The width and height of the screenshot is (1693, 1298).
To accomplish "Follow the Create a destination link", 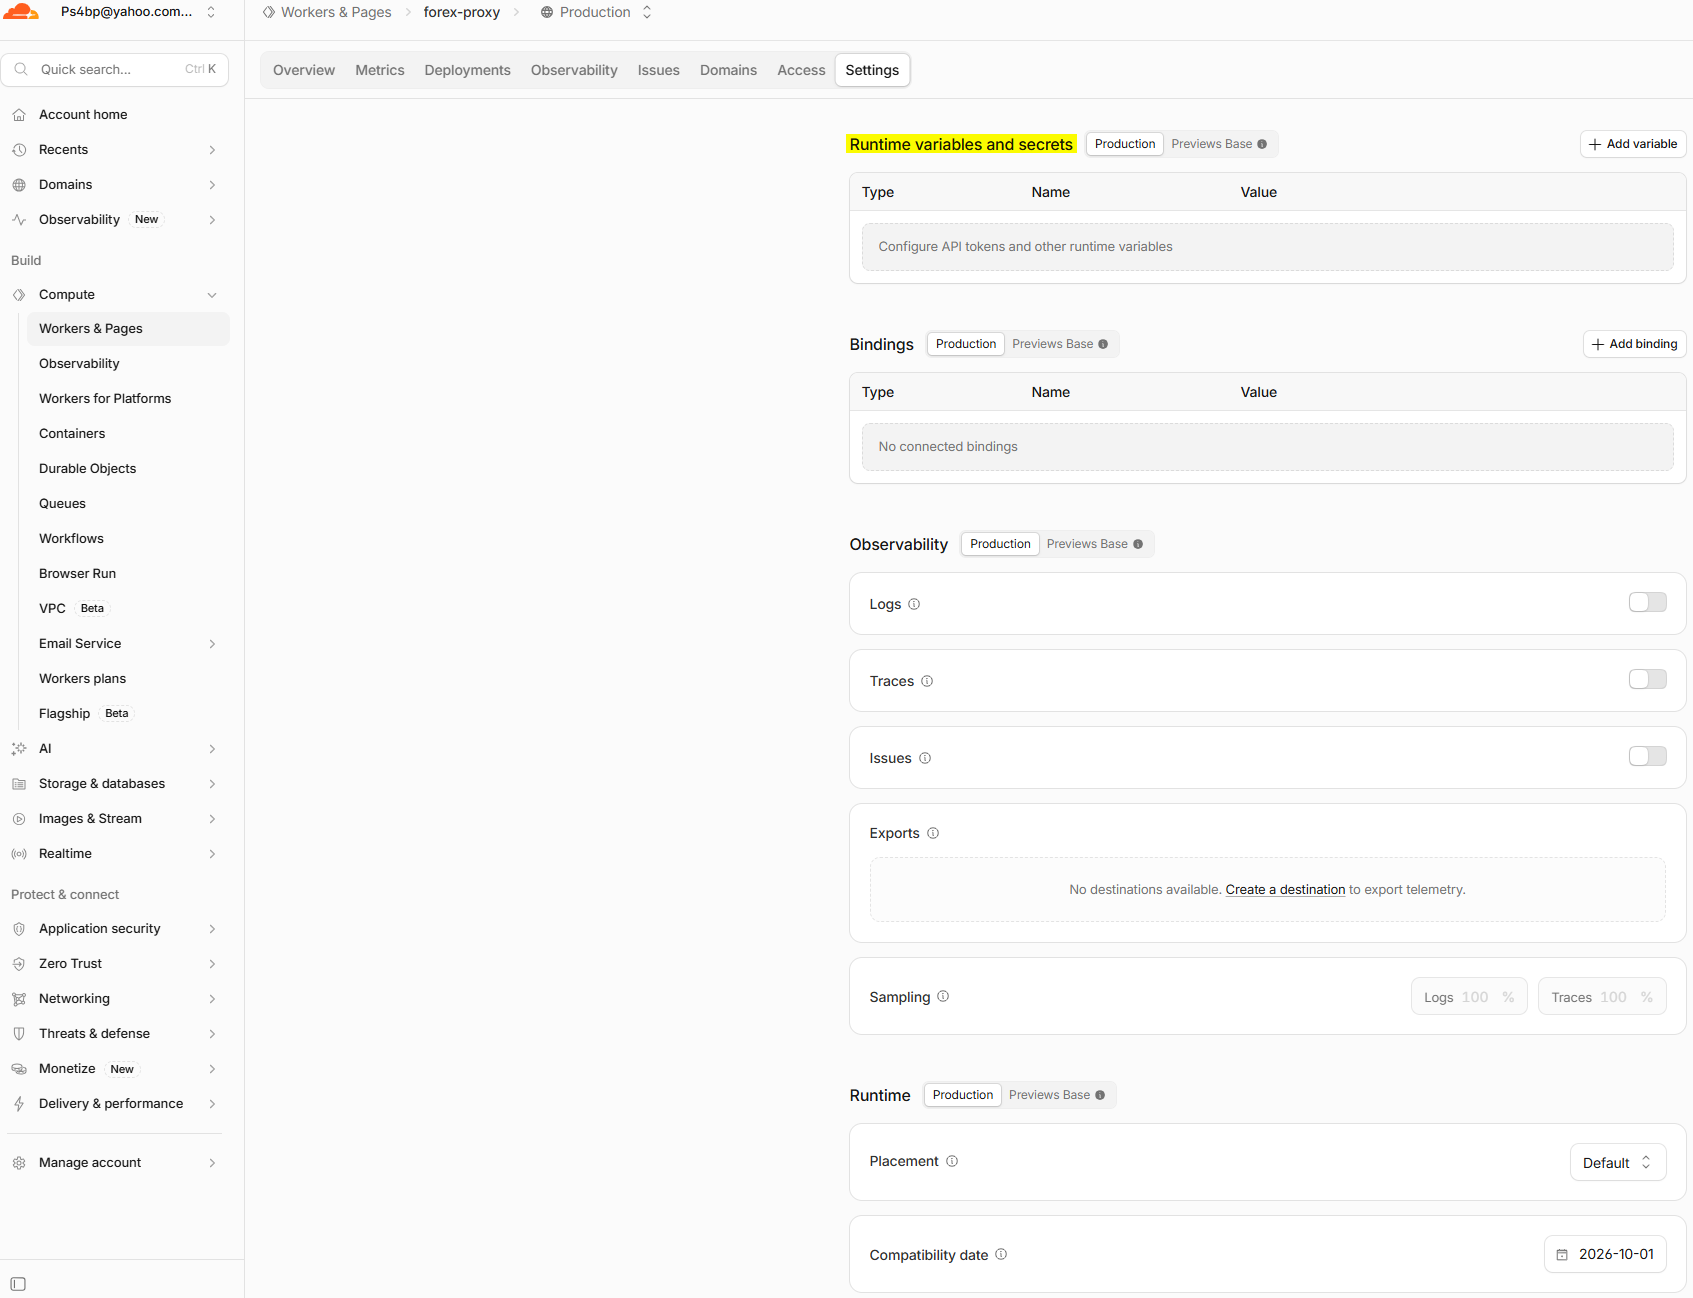I will pos(1285,890).
